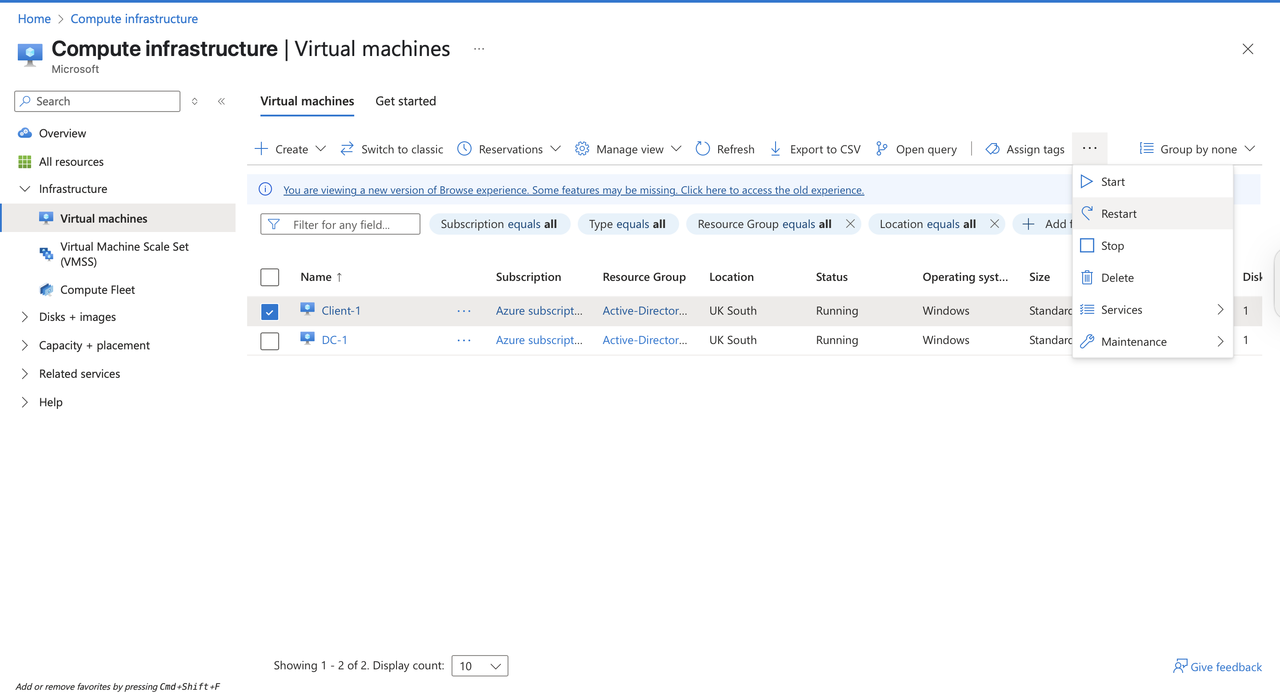Click the sidebar expand/collapse arrows icon
1280x696 pixels.
(195, 101)
